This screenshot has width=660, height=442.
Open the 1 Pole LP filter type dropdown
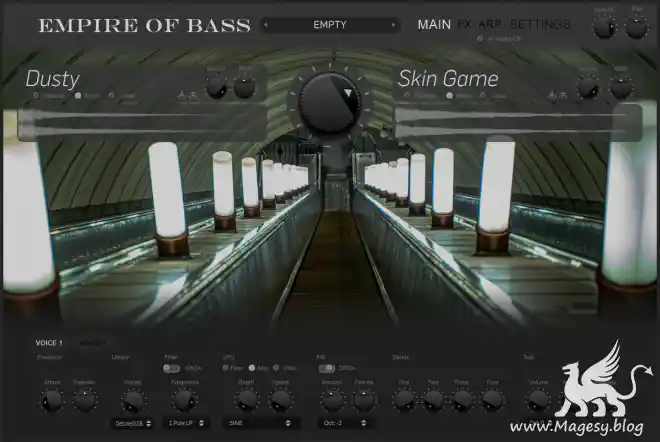pyautogui.click(x=186, y=423)
